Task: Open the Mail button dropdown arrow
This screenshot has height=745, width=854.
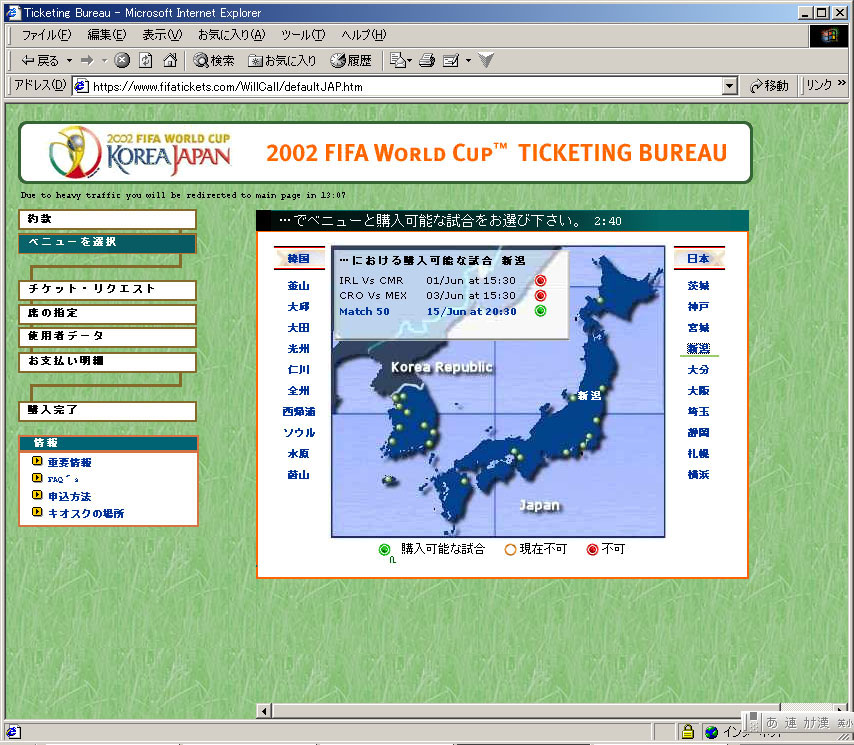Action: coord(410,60)
